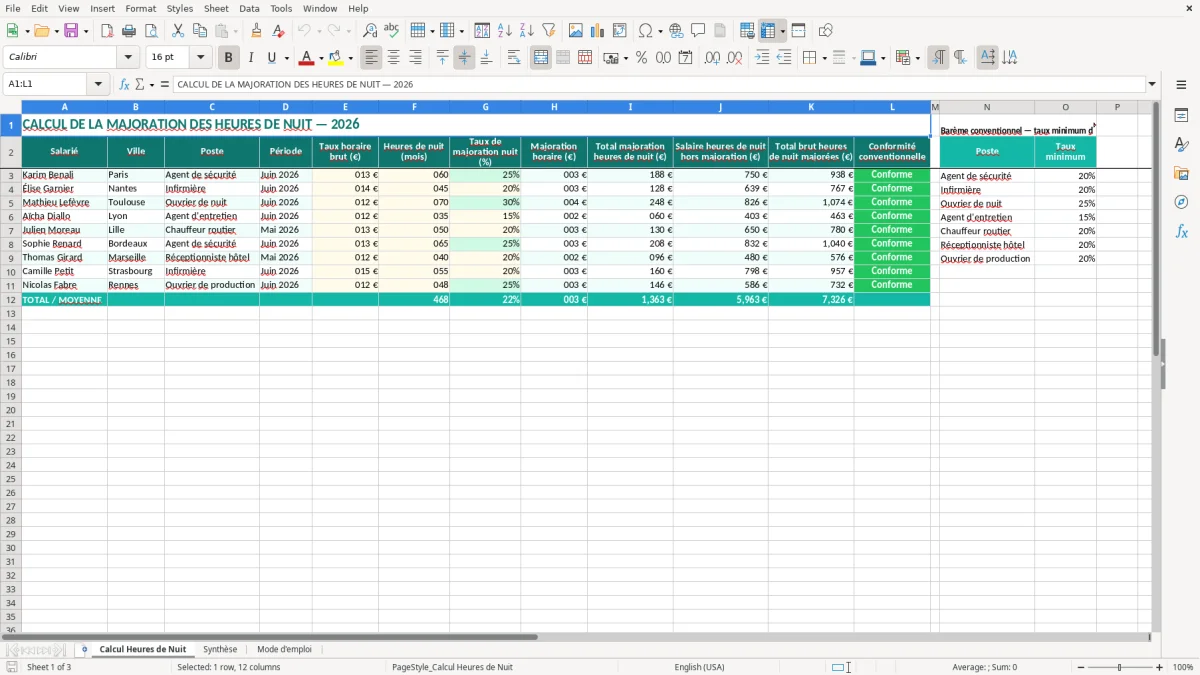Clear direct formatting

point(279,31)
